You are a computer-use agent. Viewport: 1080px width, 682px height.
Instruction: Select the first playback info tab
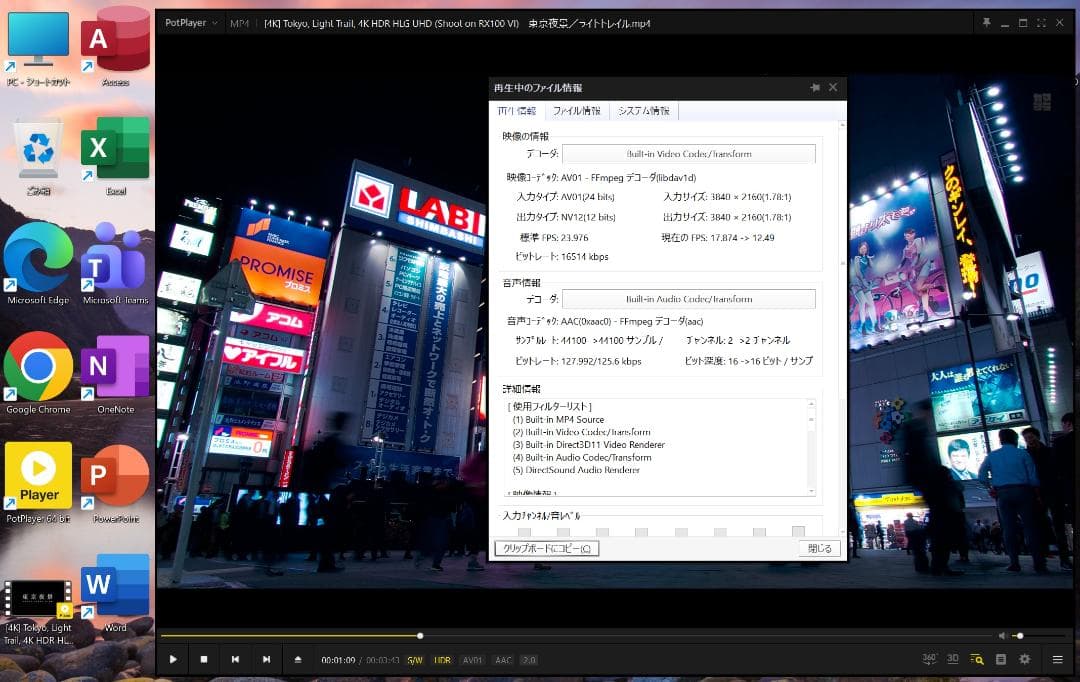point(517,110)
